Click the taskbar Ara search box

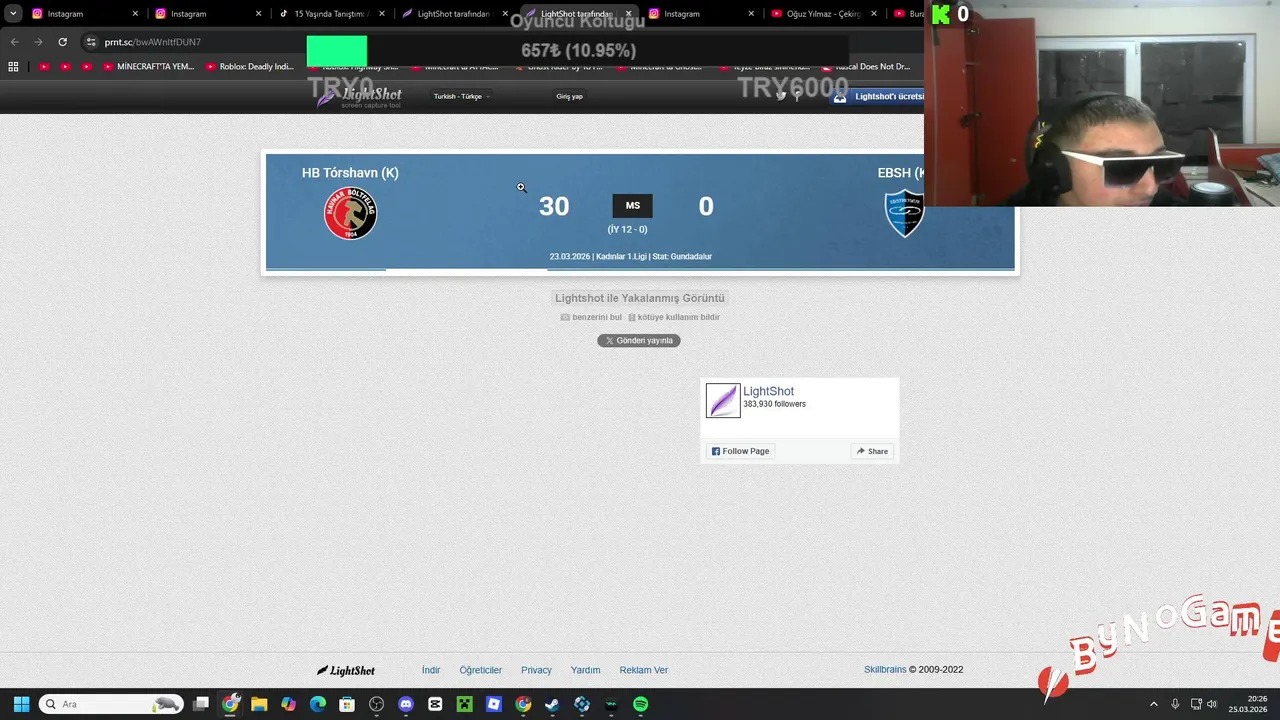pos(112,704)
